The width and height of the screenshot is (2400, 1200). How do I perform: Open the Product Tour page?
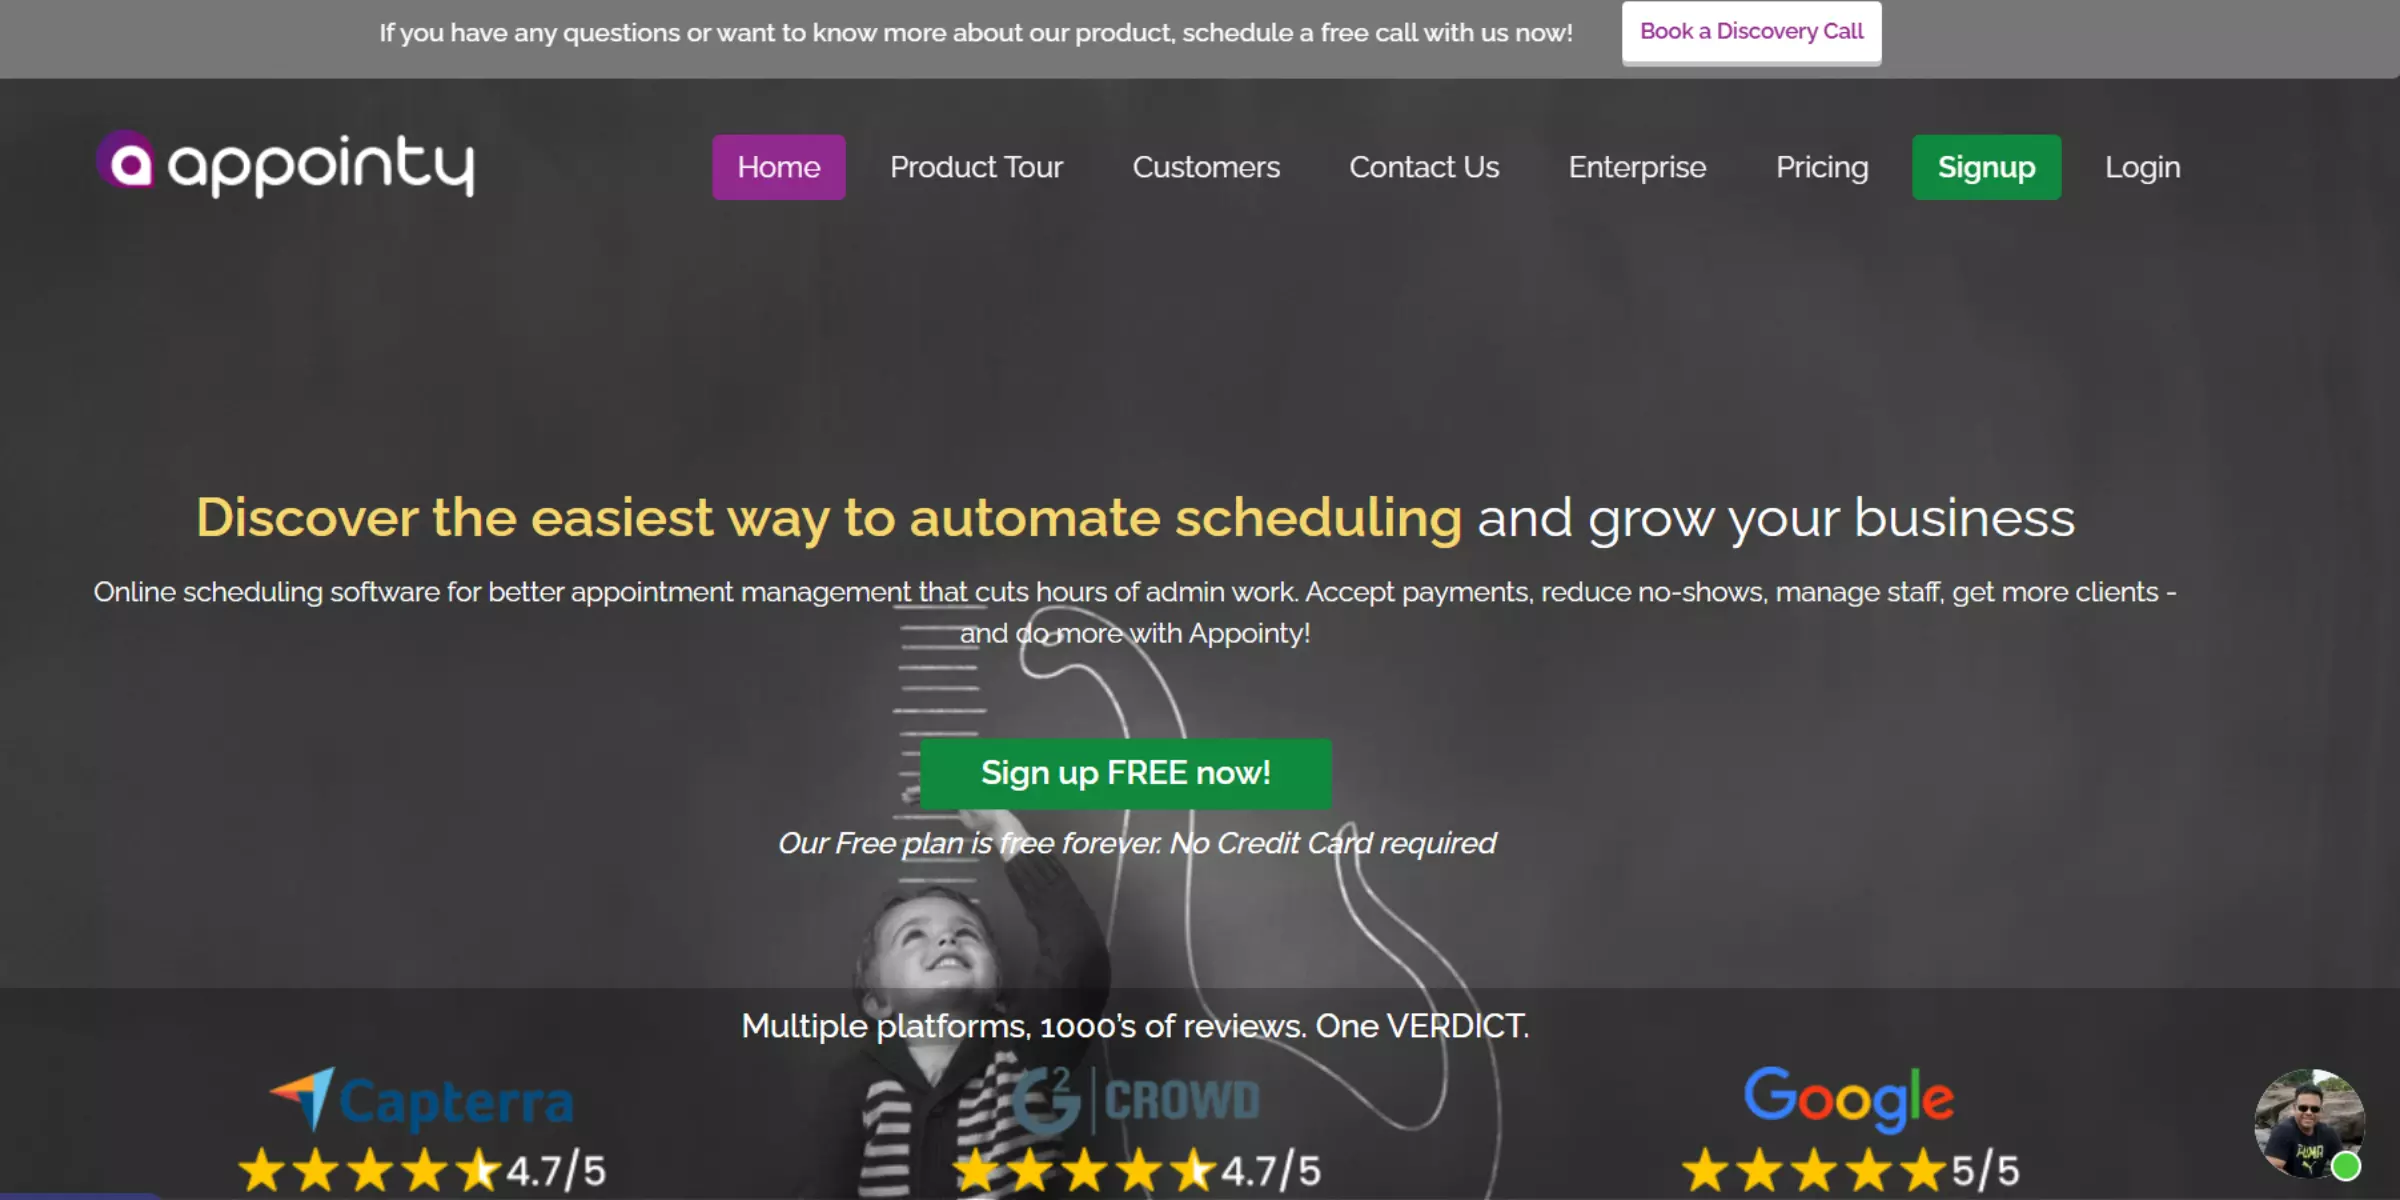pyautogui.click(x=976, y=167)
